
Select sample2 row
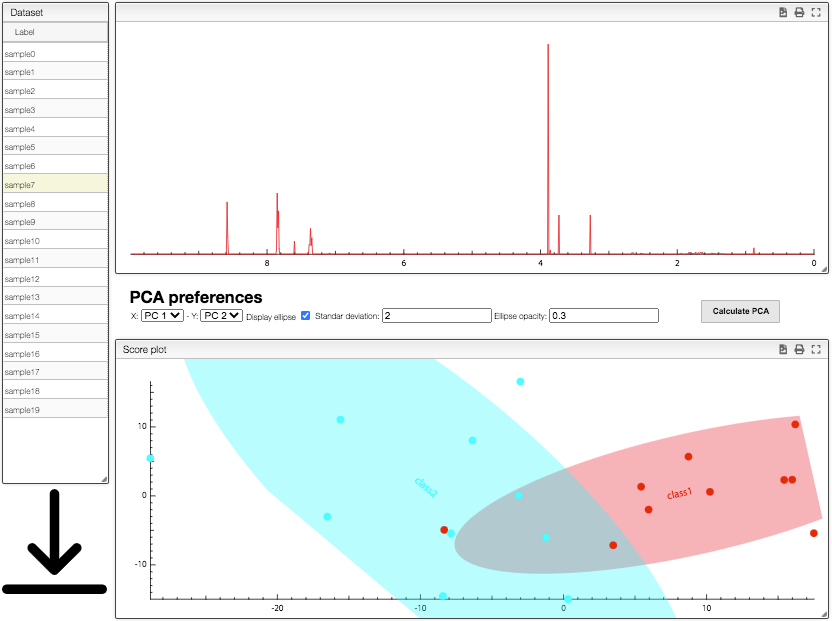[55, 91]
